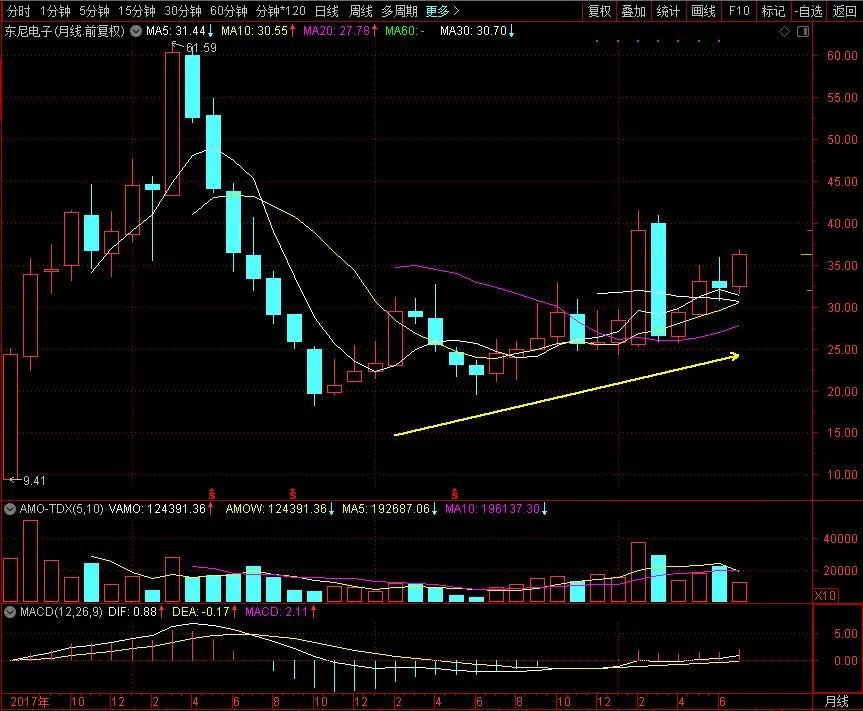Click the MACD: 2.11 value
This screenshot has width=863, height=711.
(281, 612)
